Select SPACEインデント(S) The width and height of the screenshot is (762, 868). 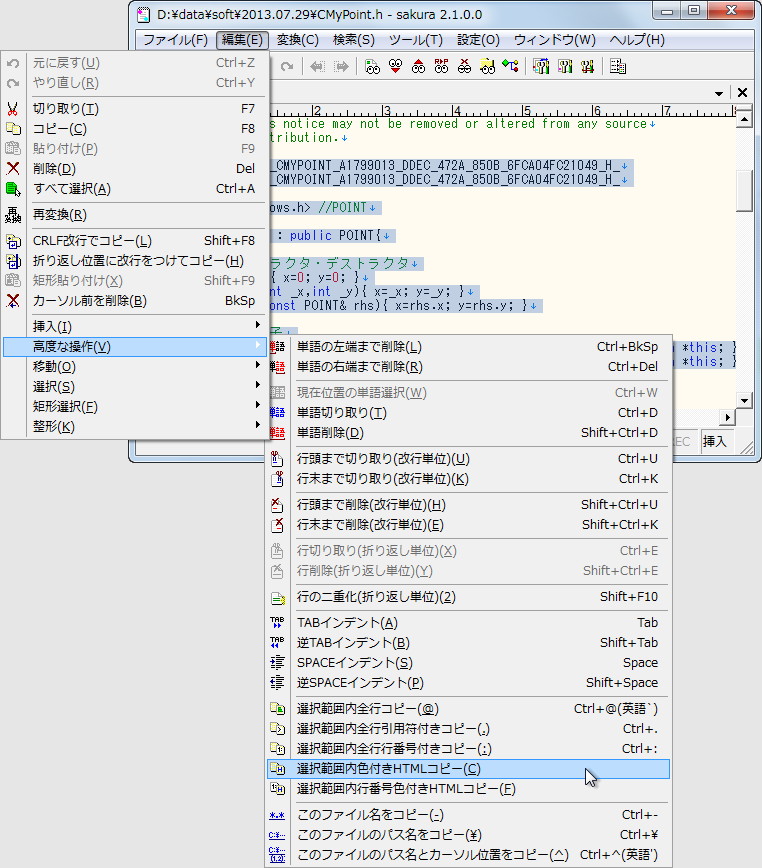(468, 662)
